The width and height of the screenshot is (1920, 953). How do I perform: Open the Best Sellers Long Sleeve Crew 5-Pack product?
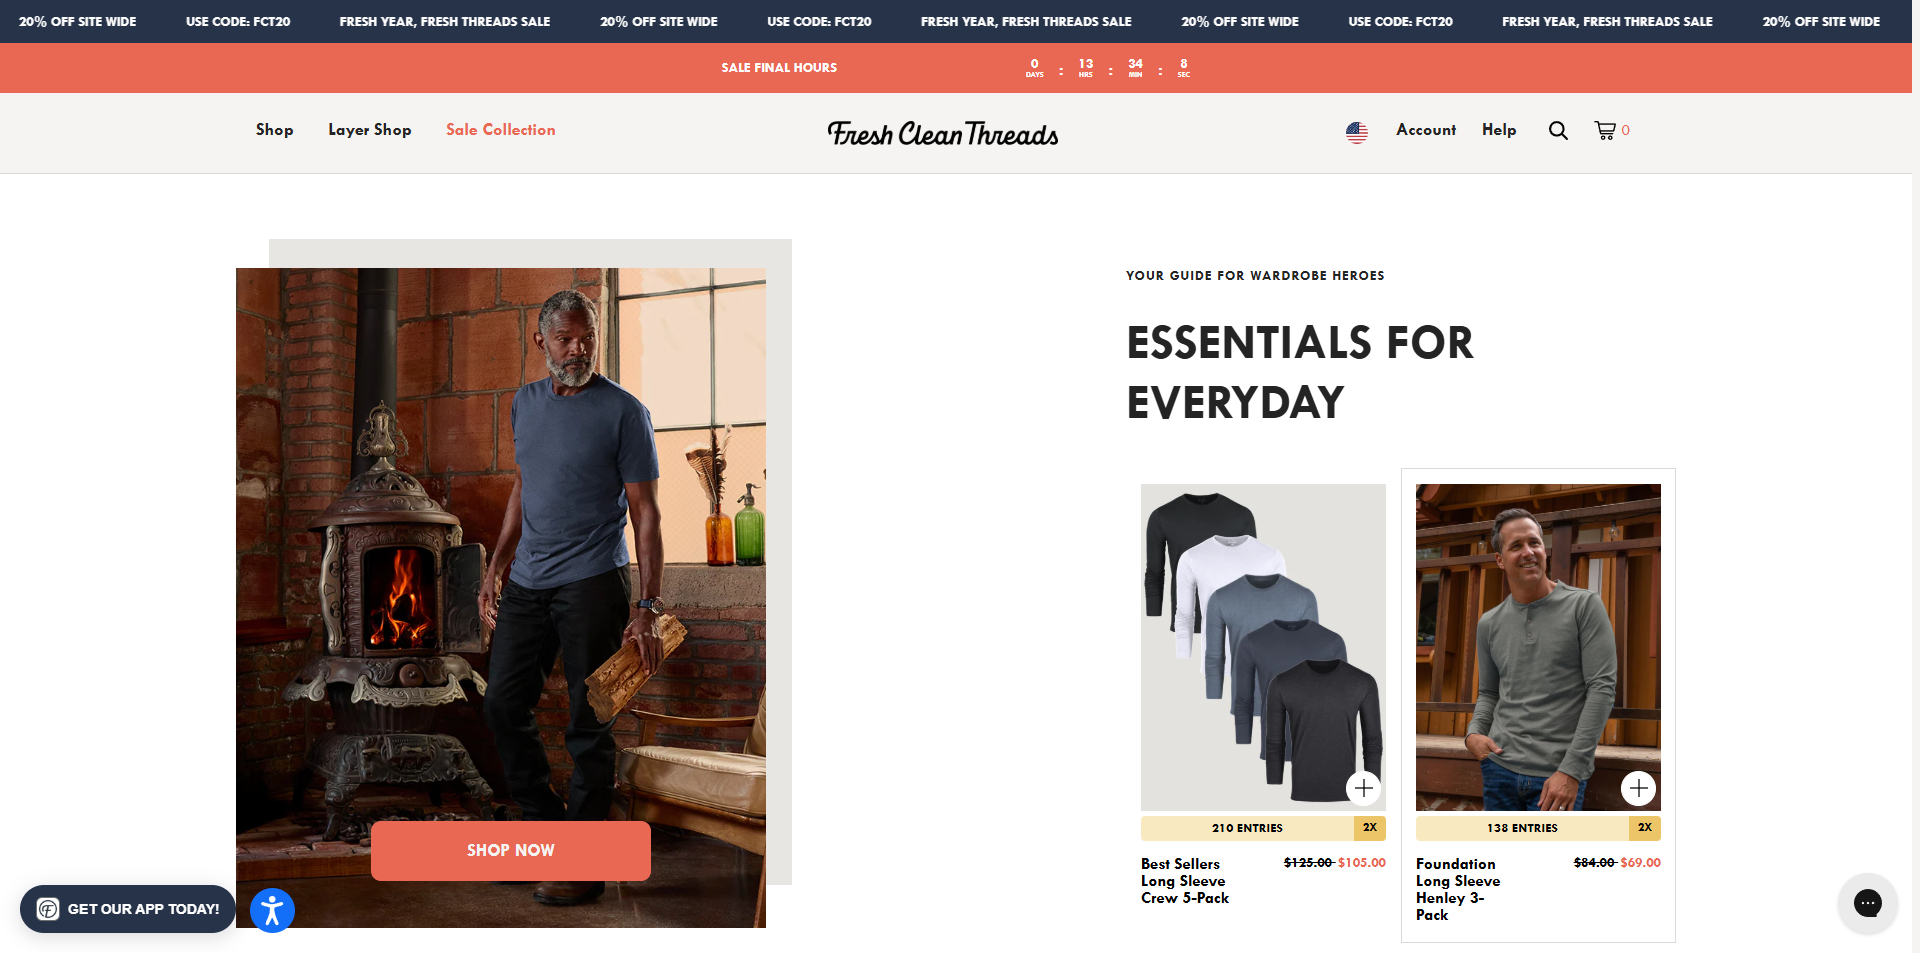click(x=1184, y=881)
